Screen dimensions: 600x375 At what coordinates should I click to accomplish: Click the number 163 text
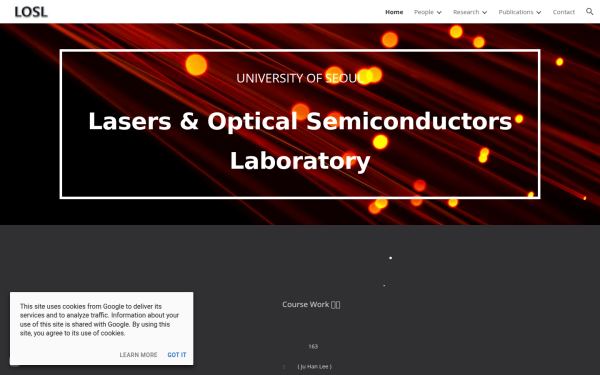(x=313, y=346)
